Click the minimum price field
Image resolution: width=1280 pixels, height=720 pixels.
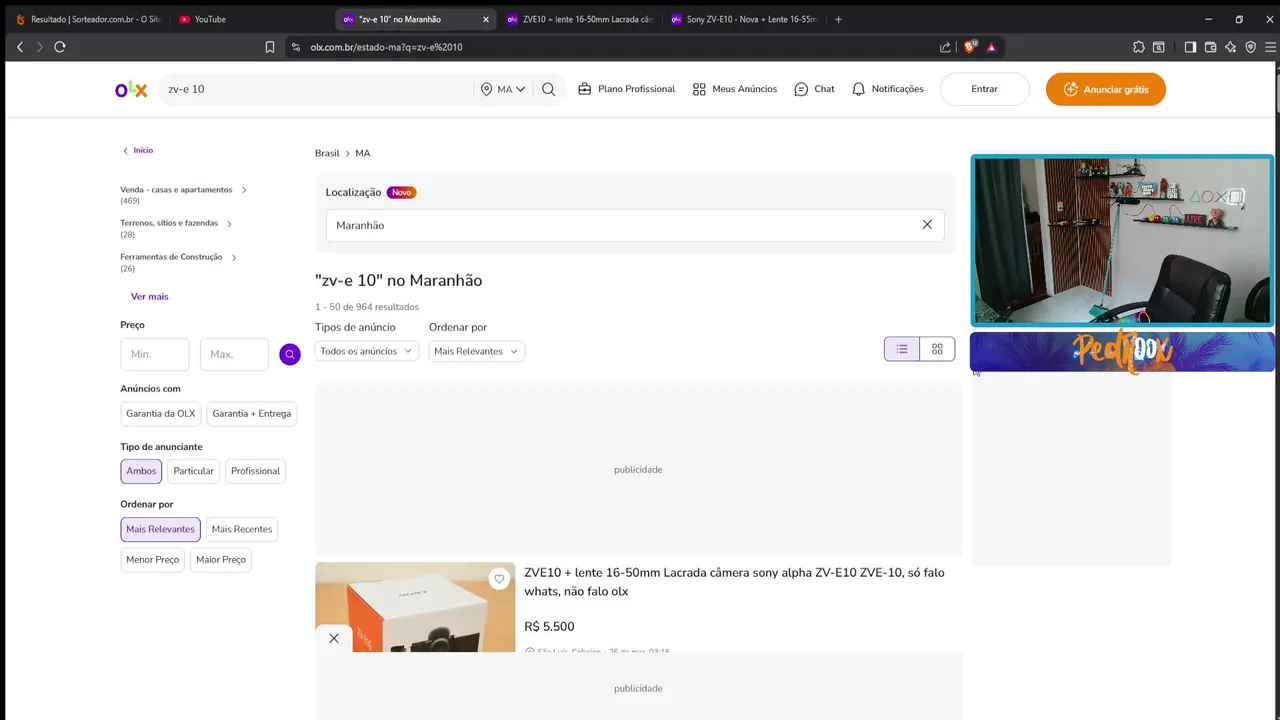(x=155, y=354)
